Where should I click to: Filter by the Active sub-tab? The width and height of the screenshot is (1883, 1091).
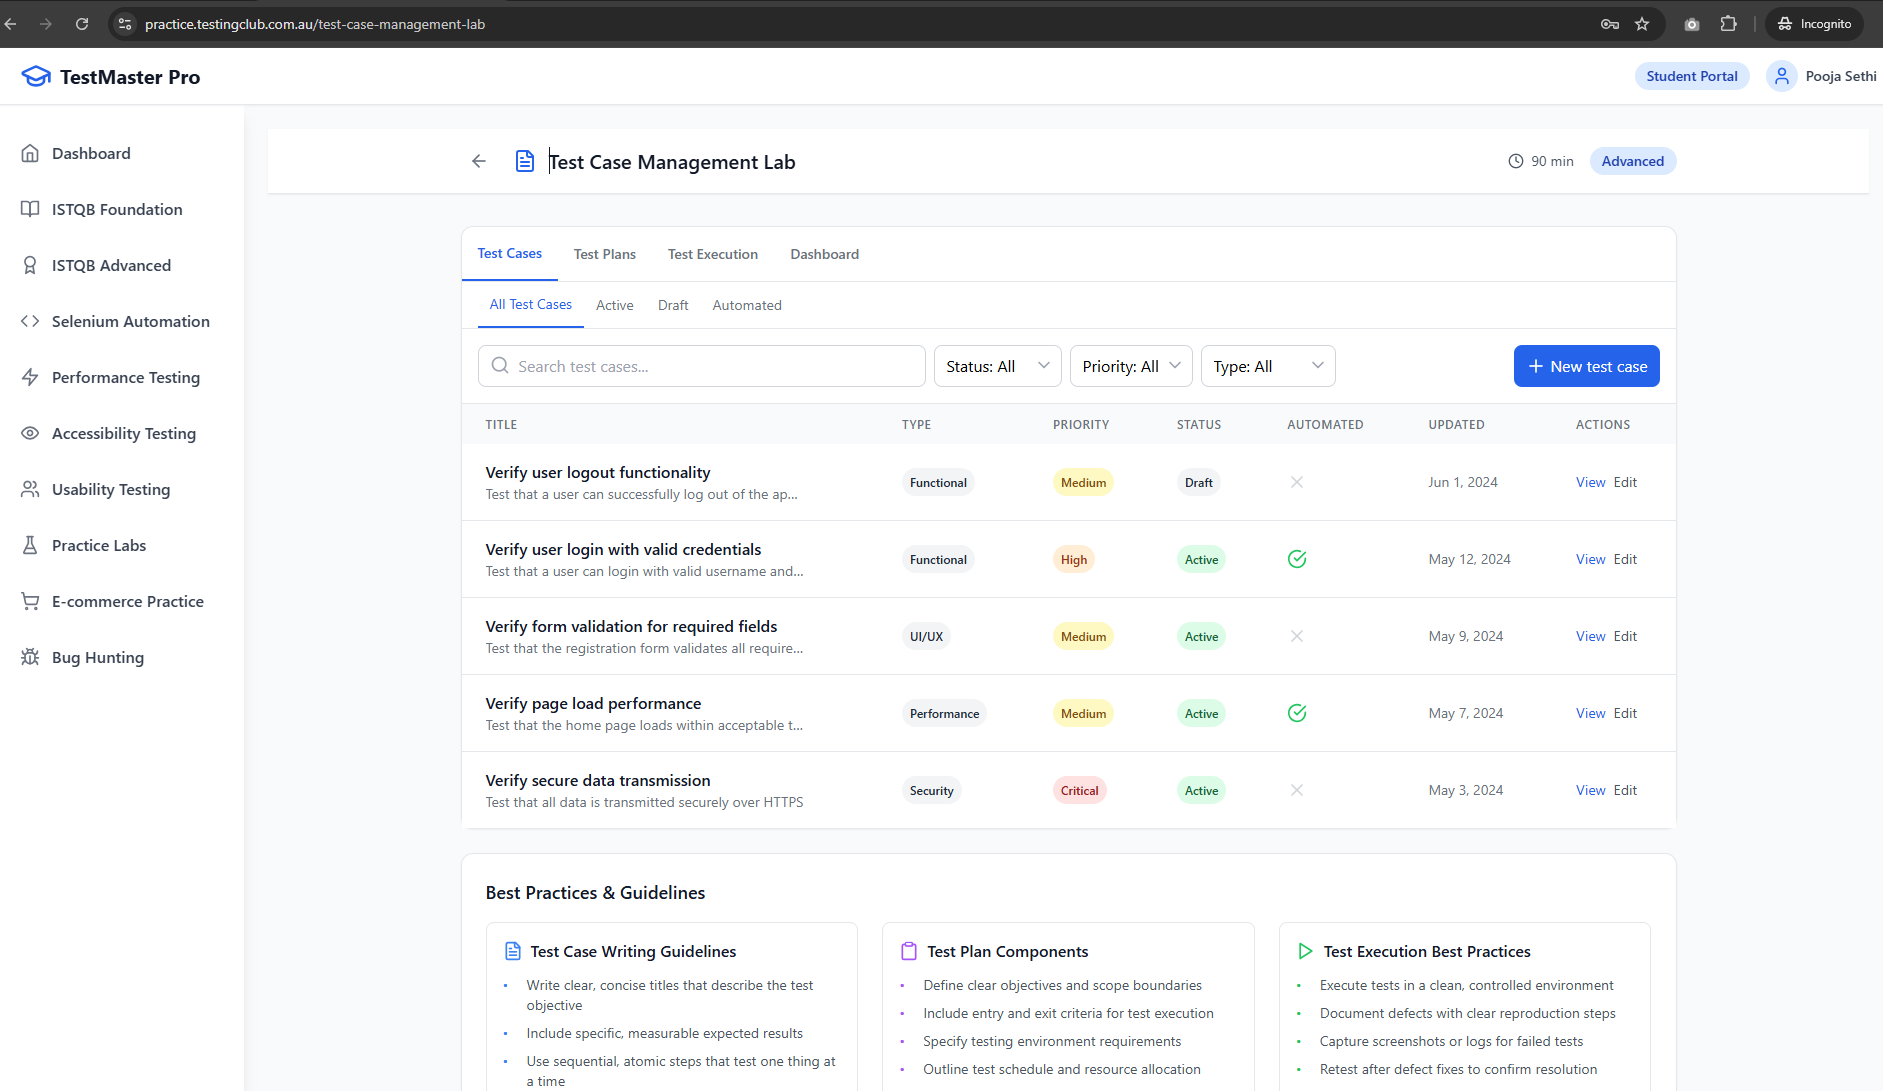point(615,305)
